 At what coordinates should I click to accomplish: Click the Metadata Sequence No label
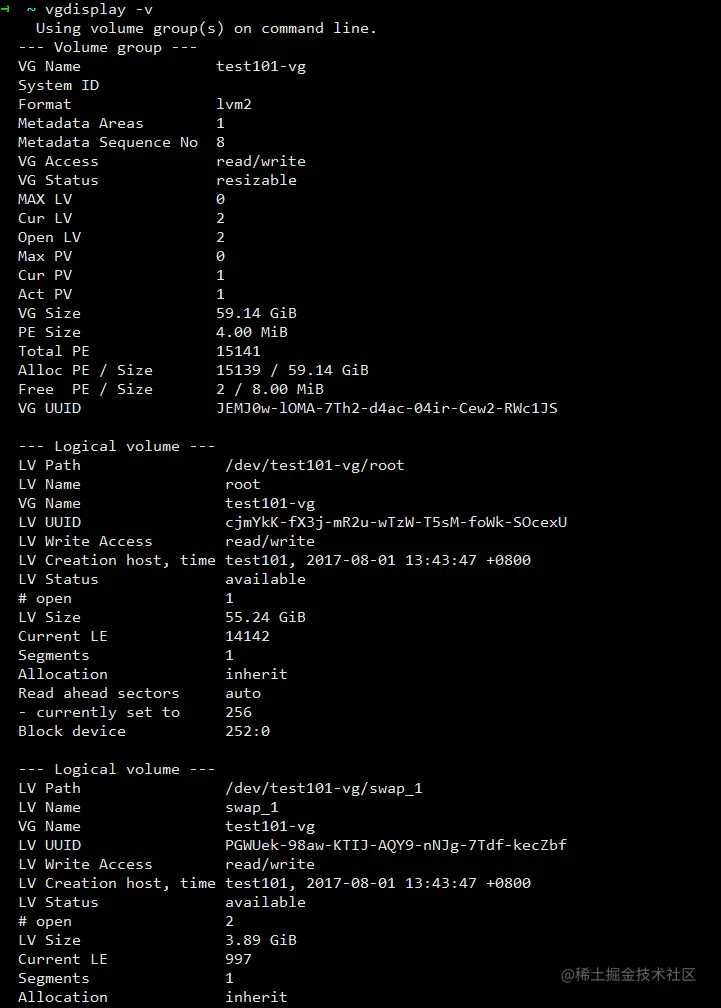(x=108, y=142)
